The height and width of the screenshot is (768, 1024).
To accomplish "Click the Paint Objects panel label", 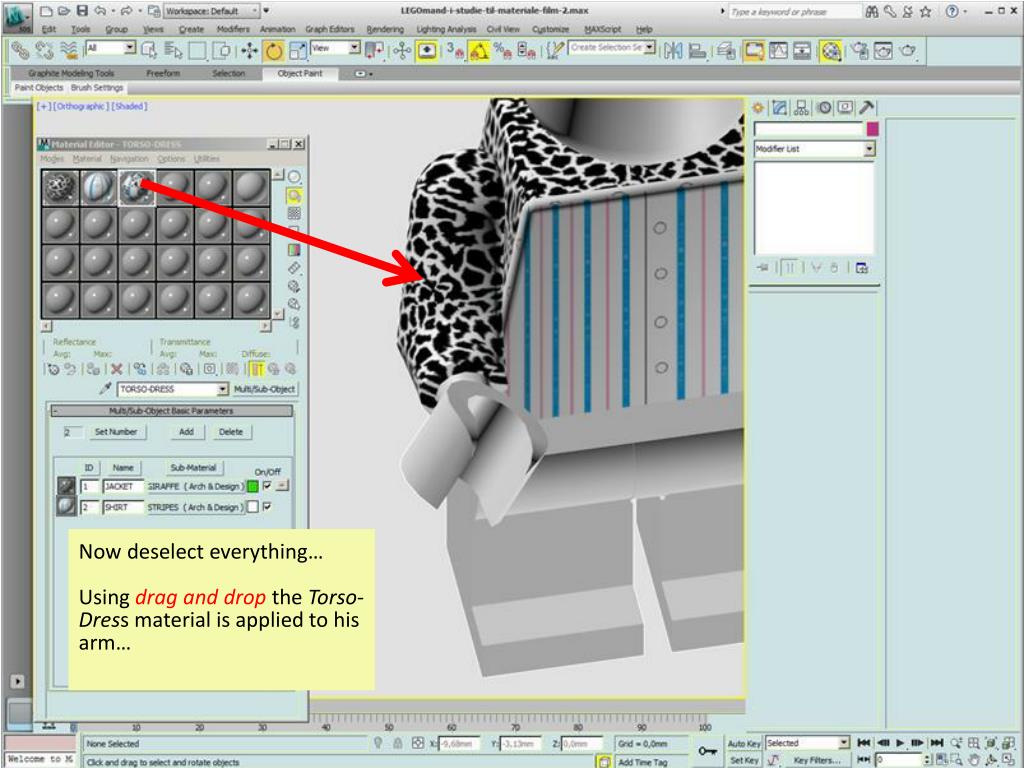I will [x=39, y=88].
